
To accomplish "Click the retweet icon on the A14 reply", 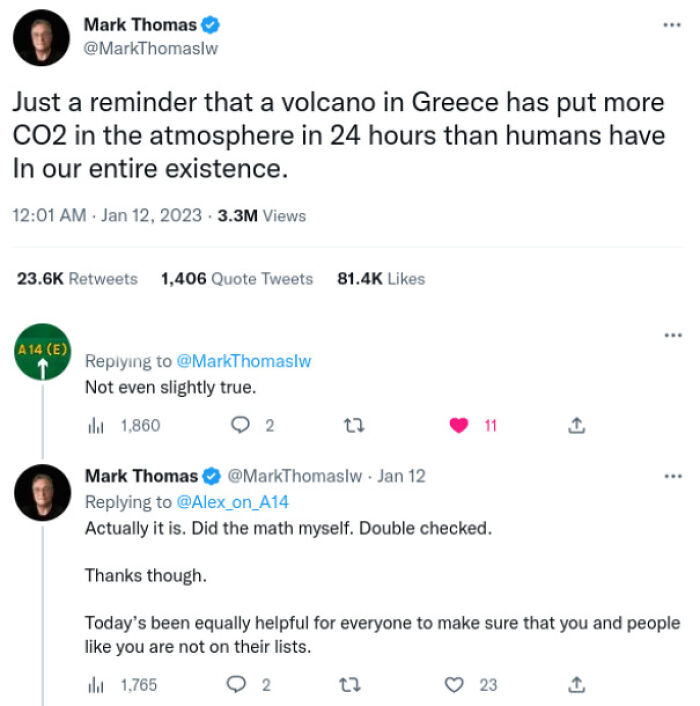I will [351, 425].
